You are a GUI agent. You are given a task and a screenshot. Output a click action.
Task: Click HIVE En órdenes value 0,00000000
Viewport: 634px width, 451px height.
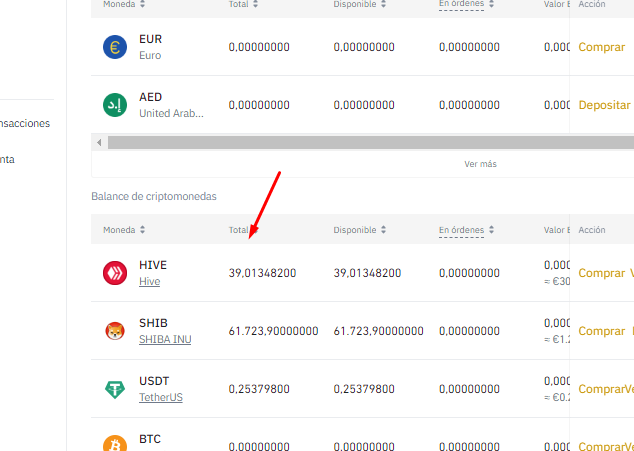469,273
